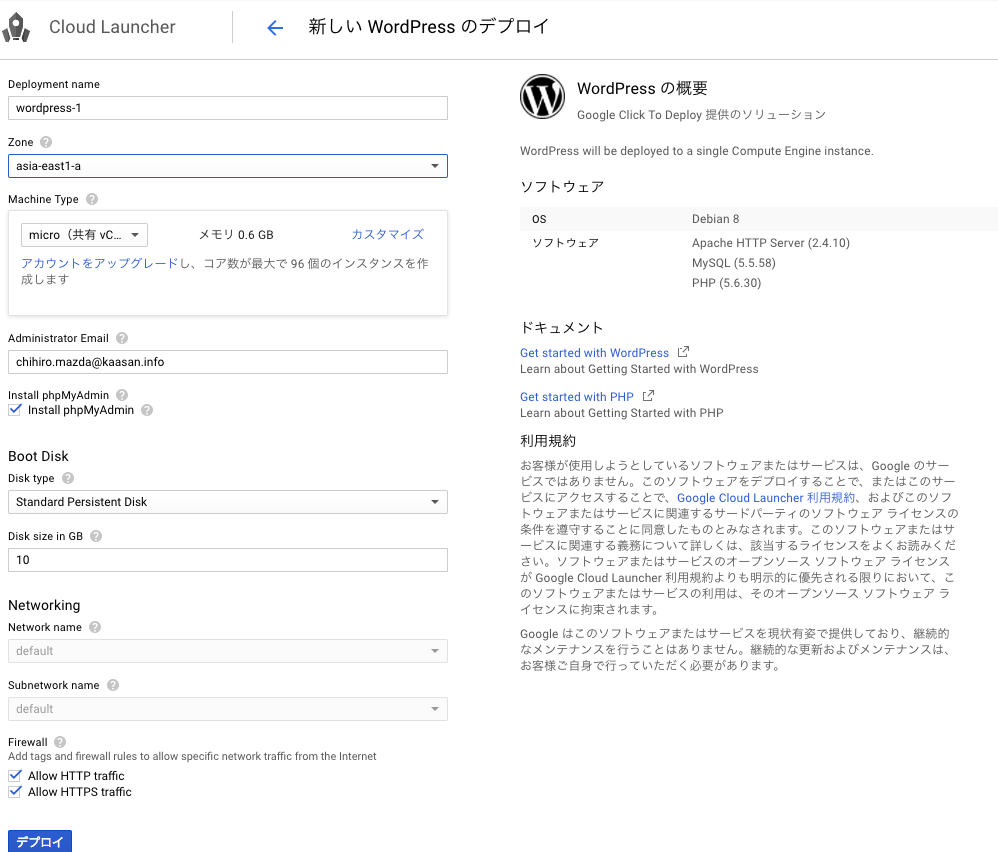Click the Deployment name input field
Image resolution: width=998 pixels, height=852 pixels.
click(x=227, y=108)
